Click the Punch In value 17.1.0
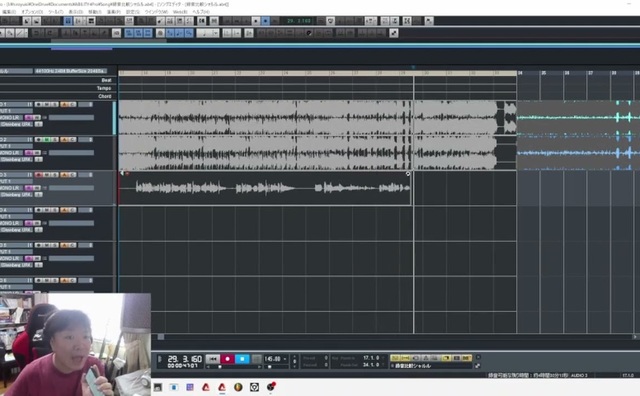Screen dimensions: 640x396 point(371,358)
